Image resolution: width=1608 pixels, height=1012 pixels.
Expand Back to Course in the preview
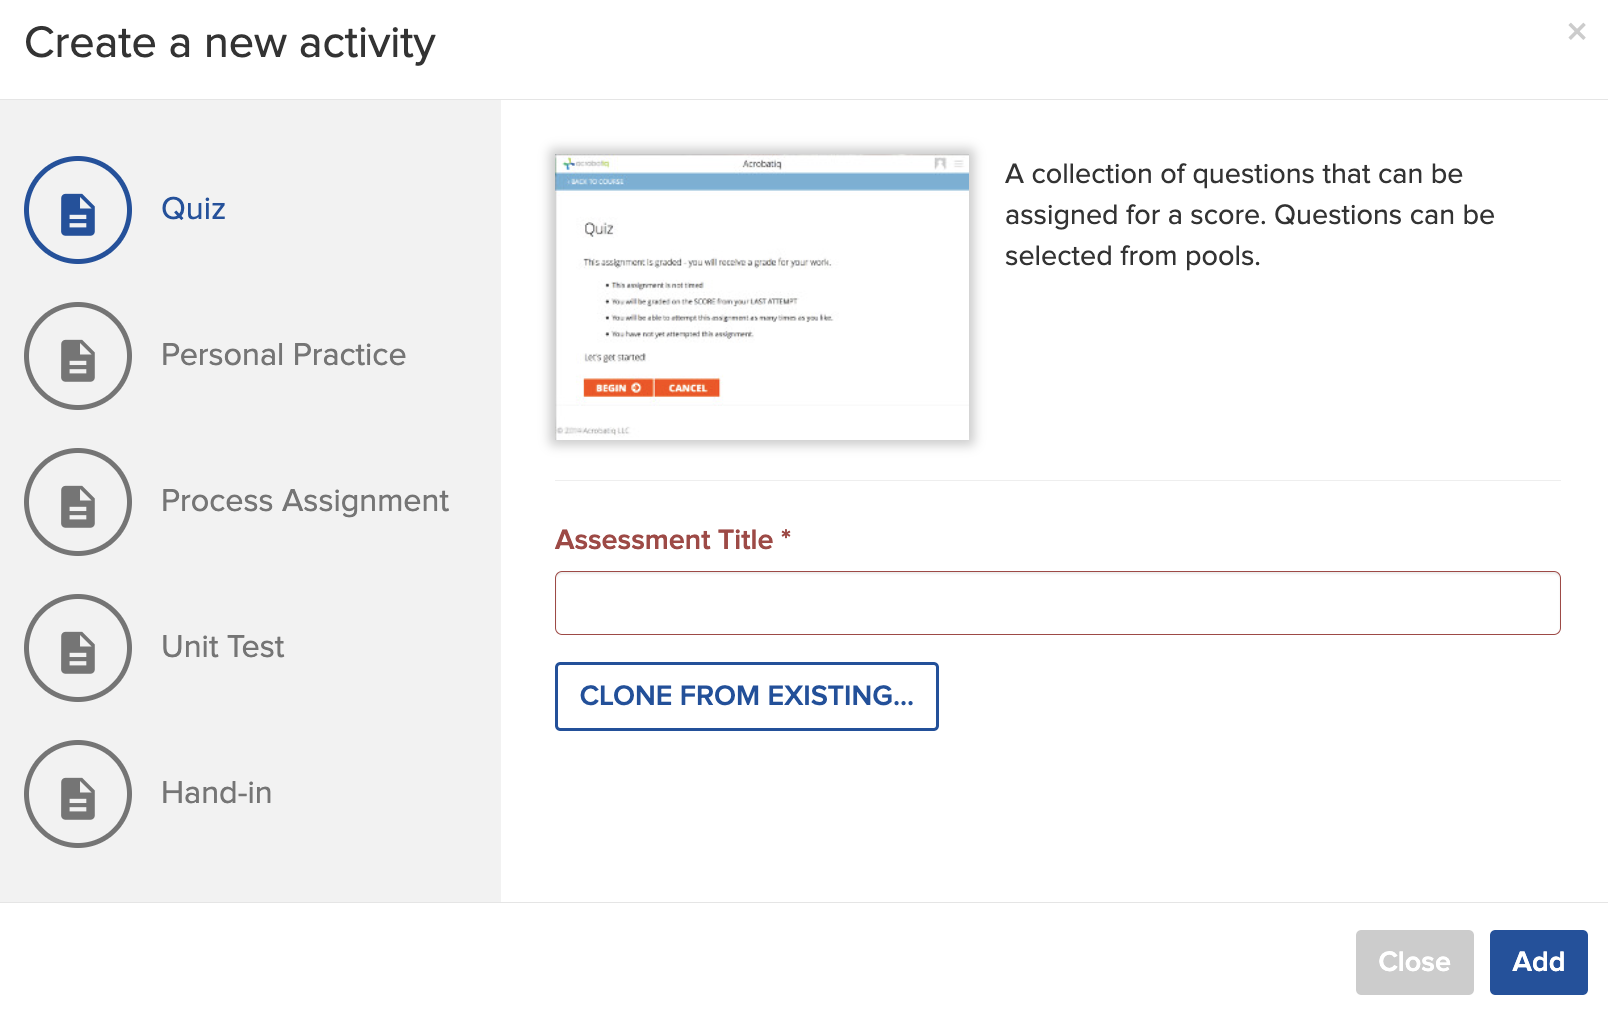(598, 183)
